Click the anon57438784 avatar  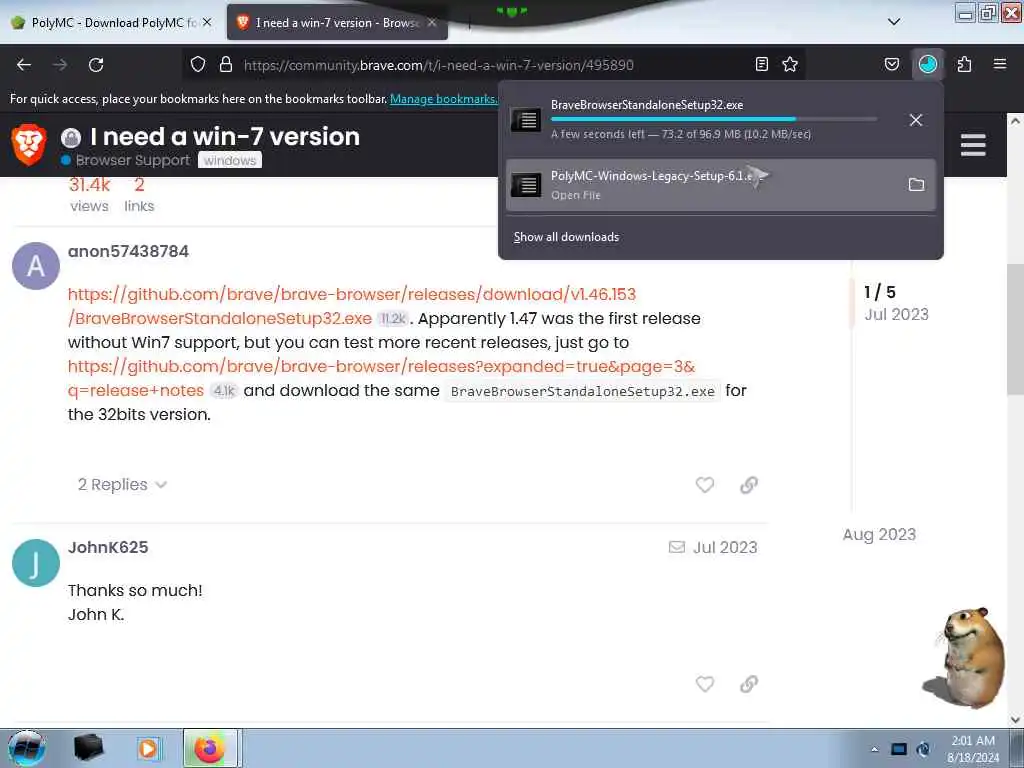click(x=36, y=266)
